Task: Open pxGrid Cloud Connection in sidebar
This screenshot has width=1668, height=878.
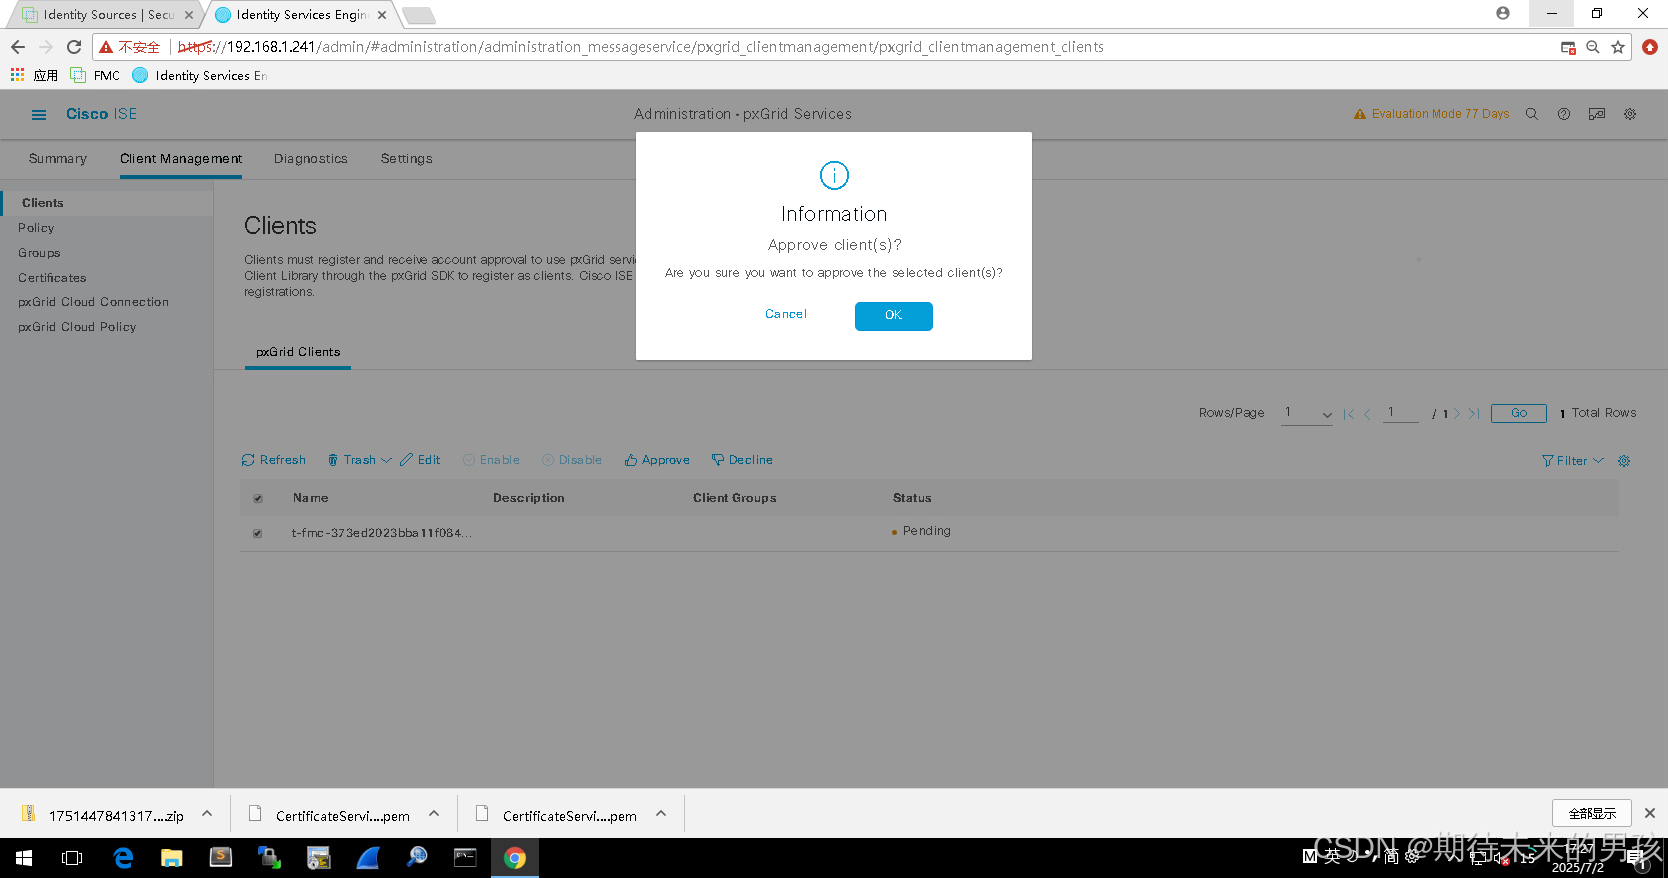Action: click(x=93, y=302)
